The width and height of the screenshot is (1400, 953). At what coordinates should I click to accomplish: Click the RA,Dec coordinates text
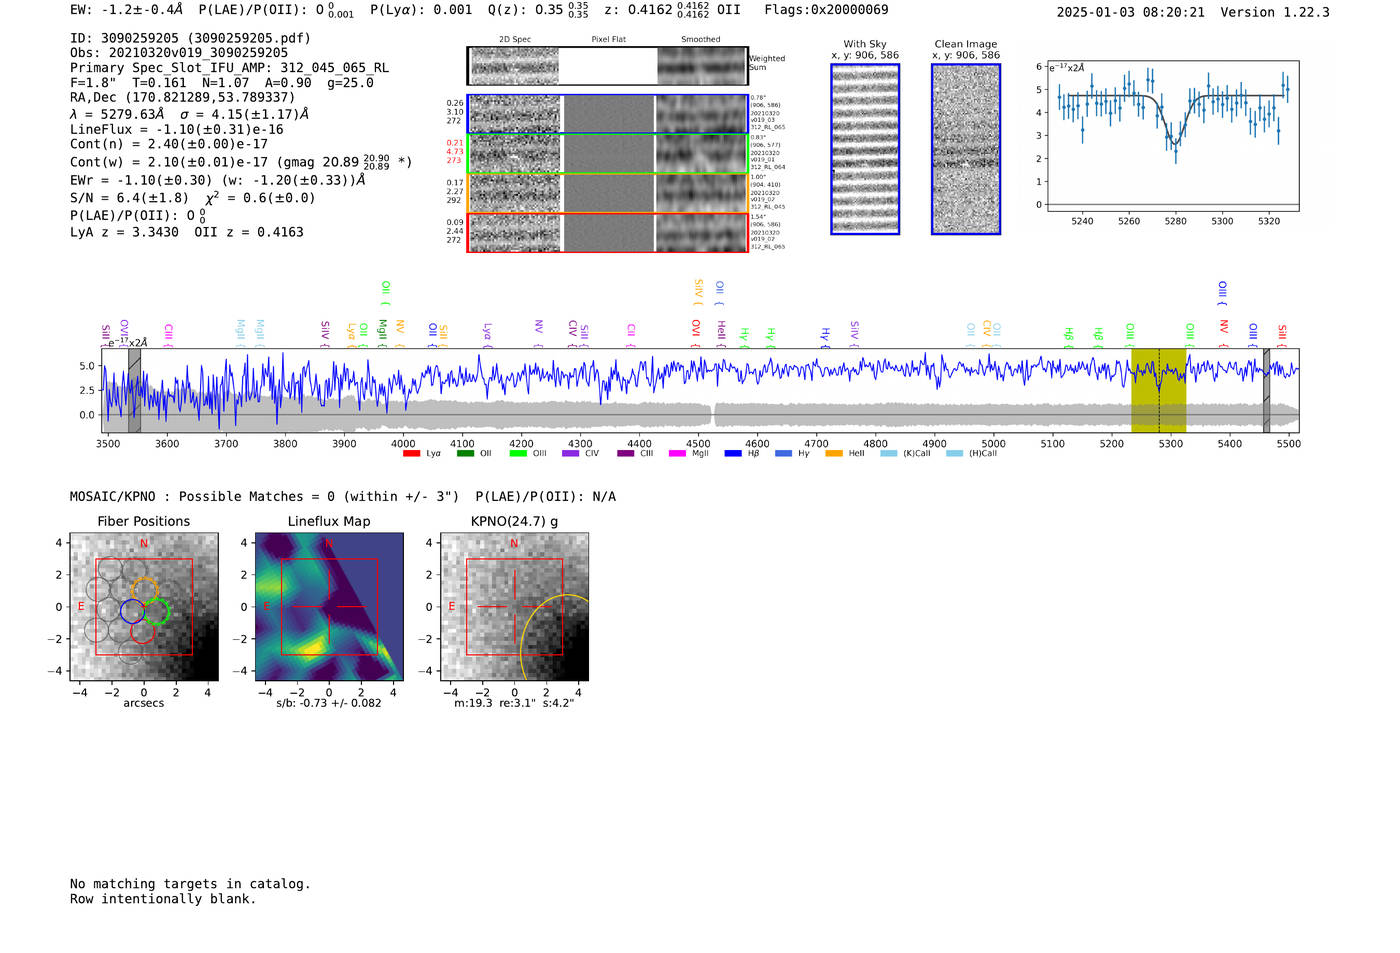tap(183, 97)
